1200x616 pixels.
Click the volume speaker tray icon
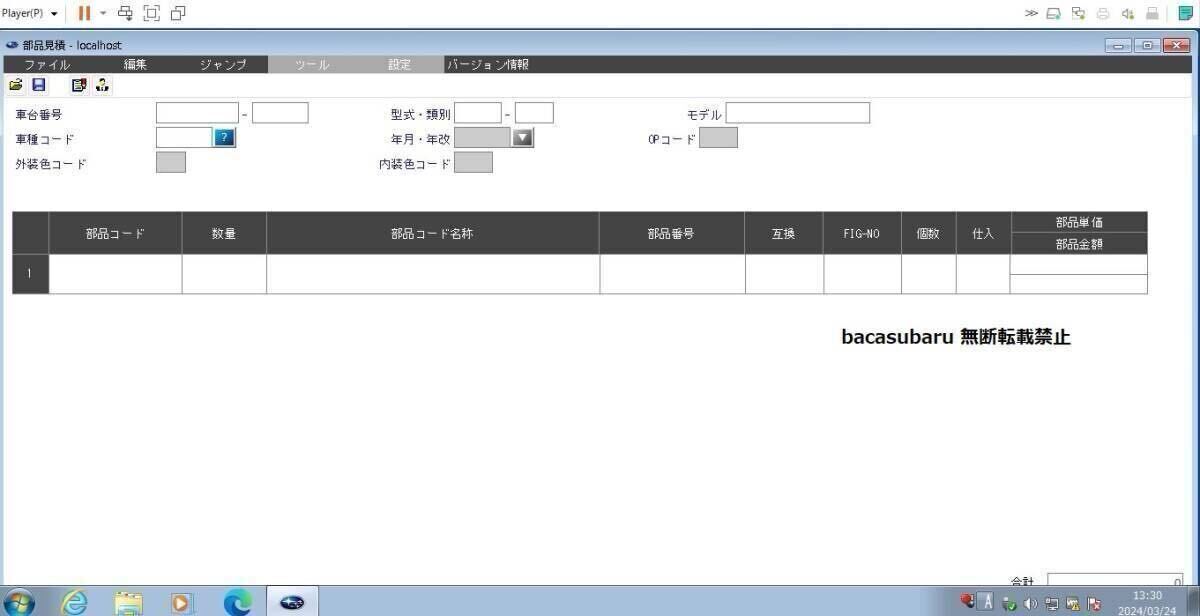click(1031, 604)
